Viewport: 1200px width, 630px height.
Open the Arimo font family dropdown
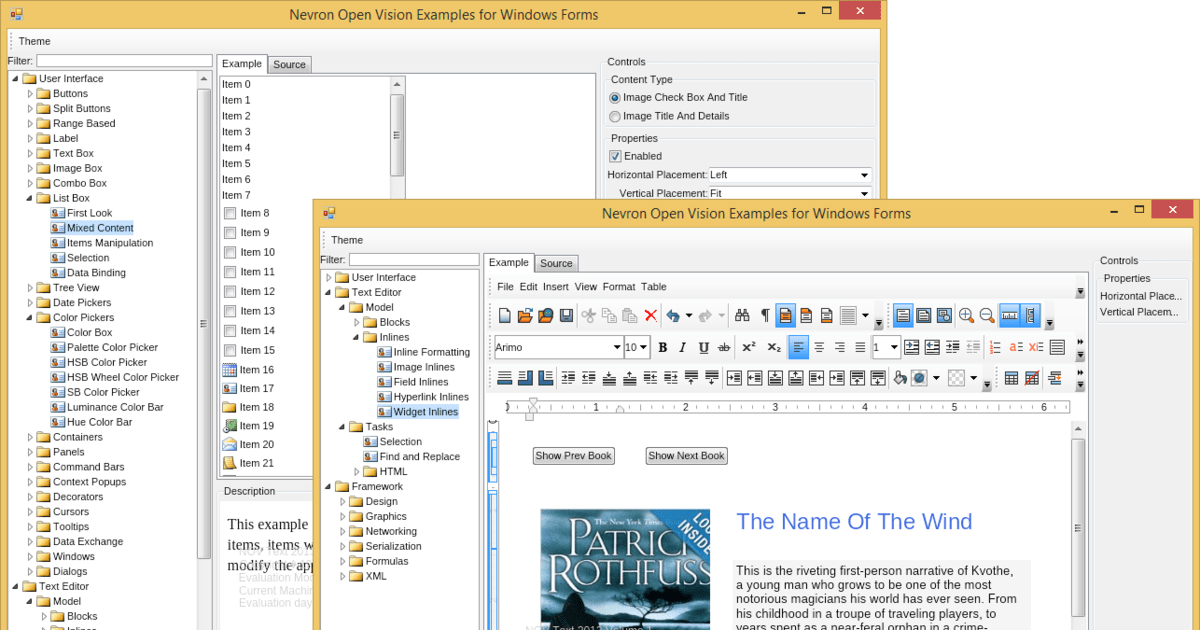(x=616, y=347)
